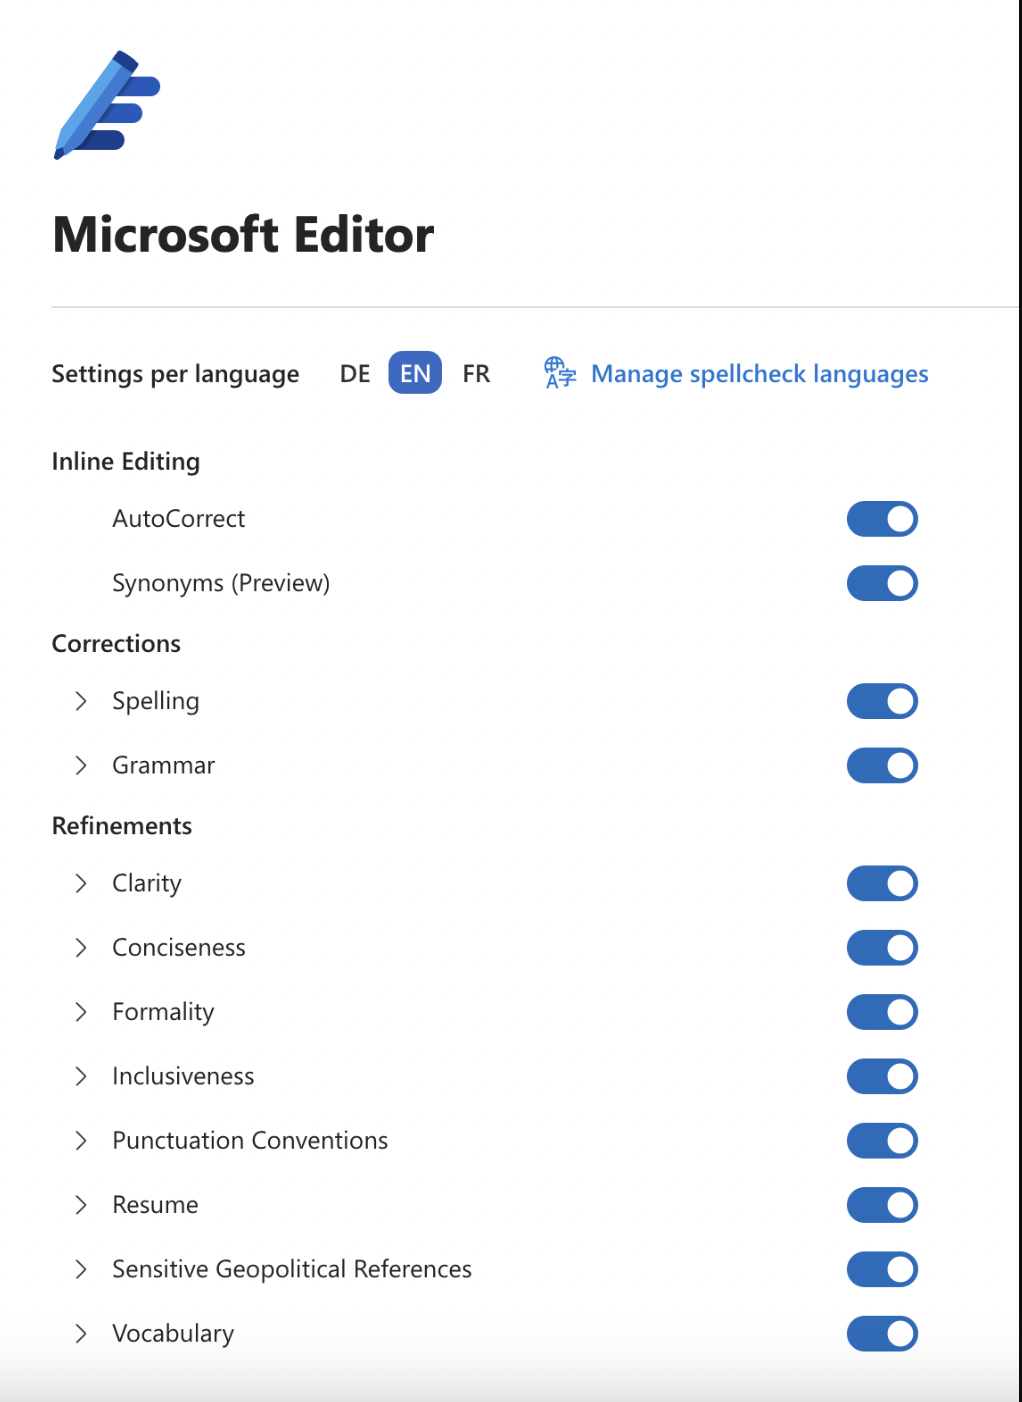Disable the Grammar toggle

pos(882,766)
